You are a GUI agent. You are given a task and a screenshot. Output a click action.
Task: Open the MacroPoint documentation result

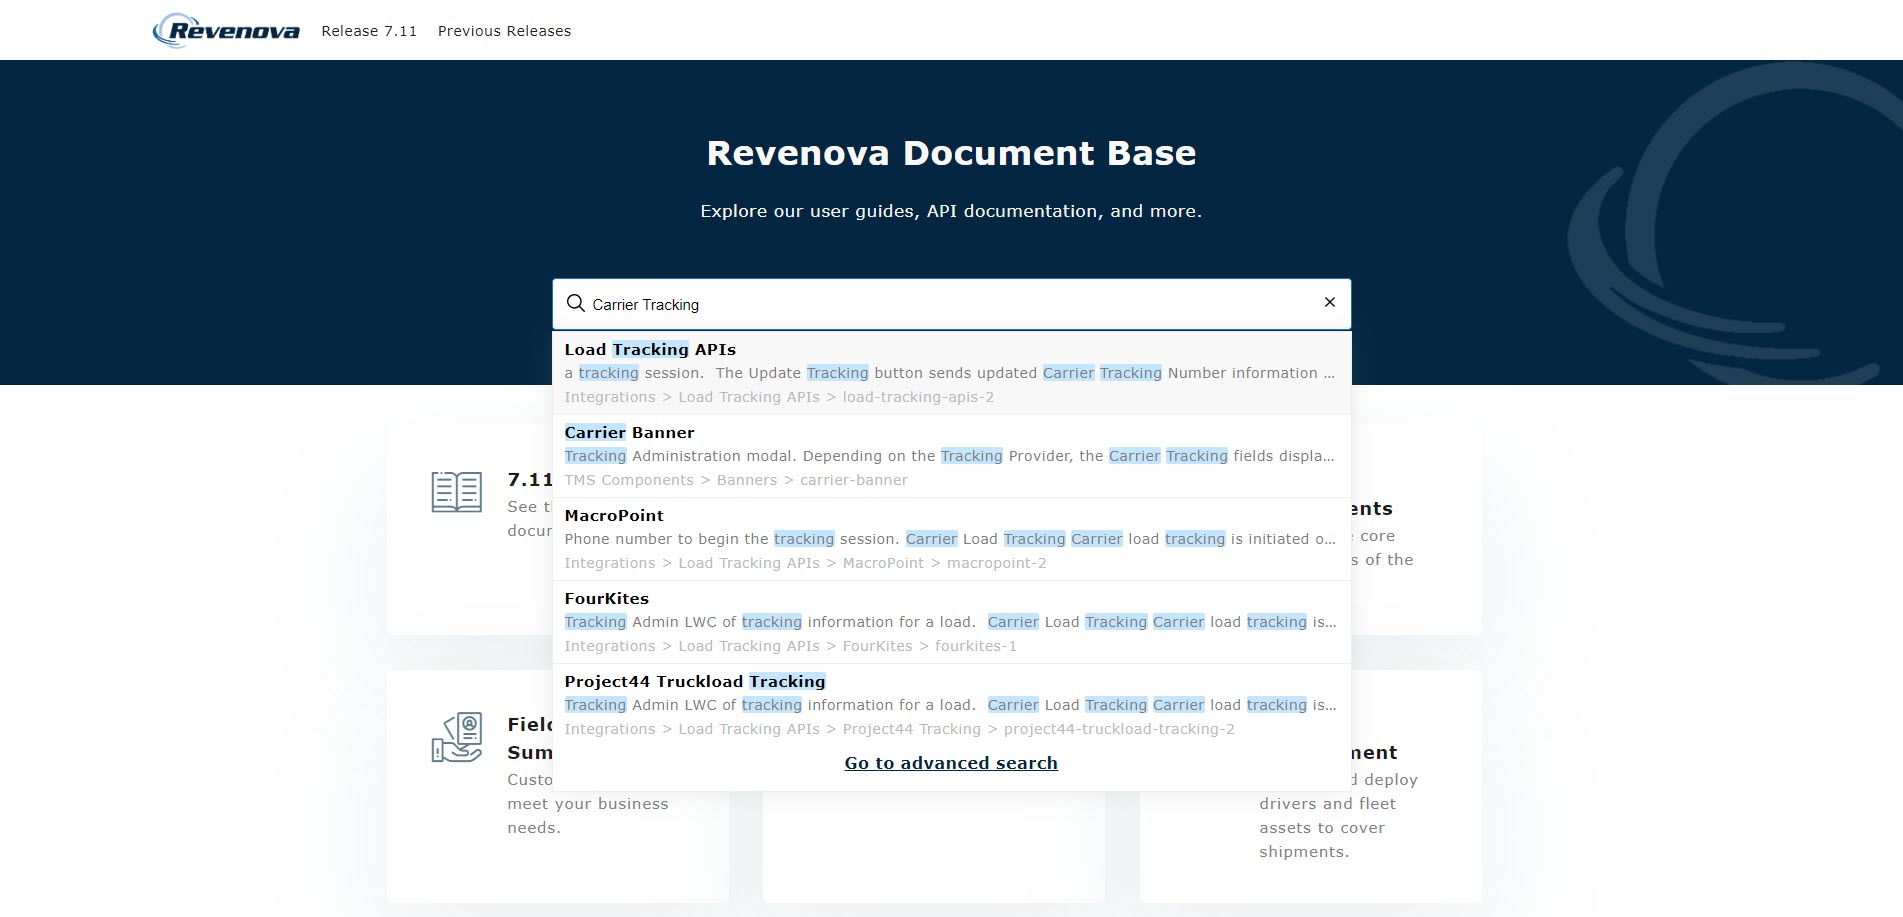click(613, 515)
